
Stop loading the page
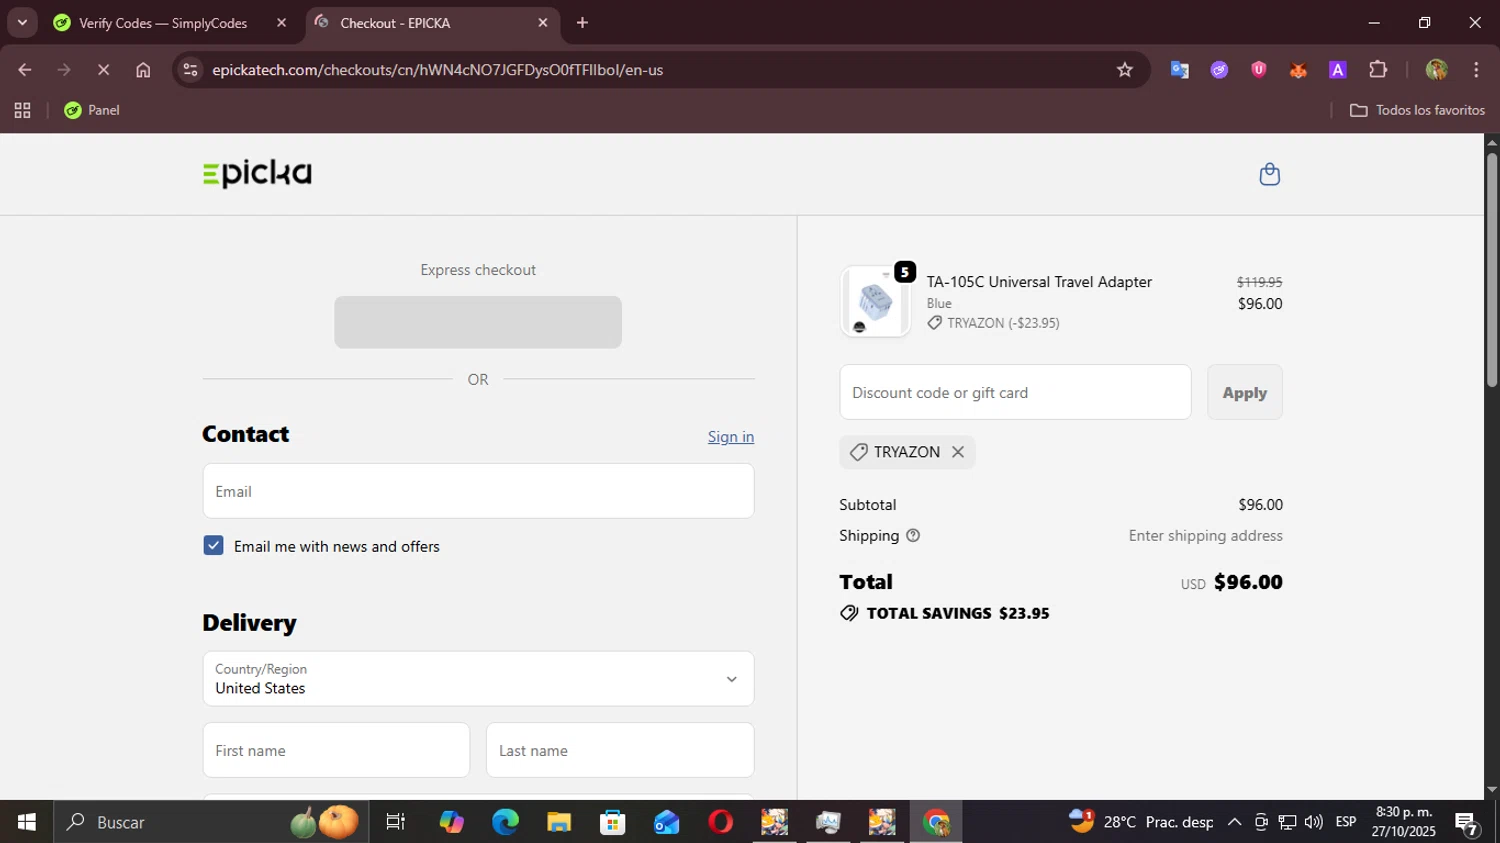103,70
